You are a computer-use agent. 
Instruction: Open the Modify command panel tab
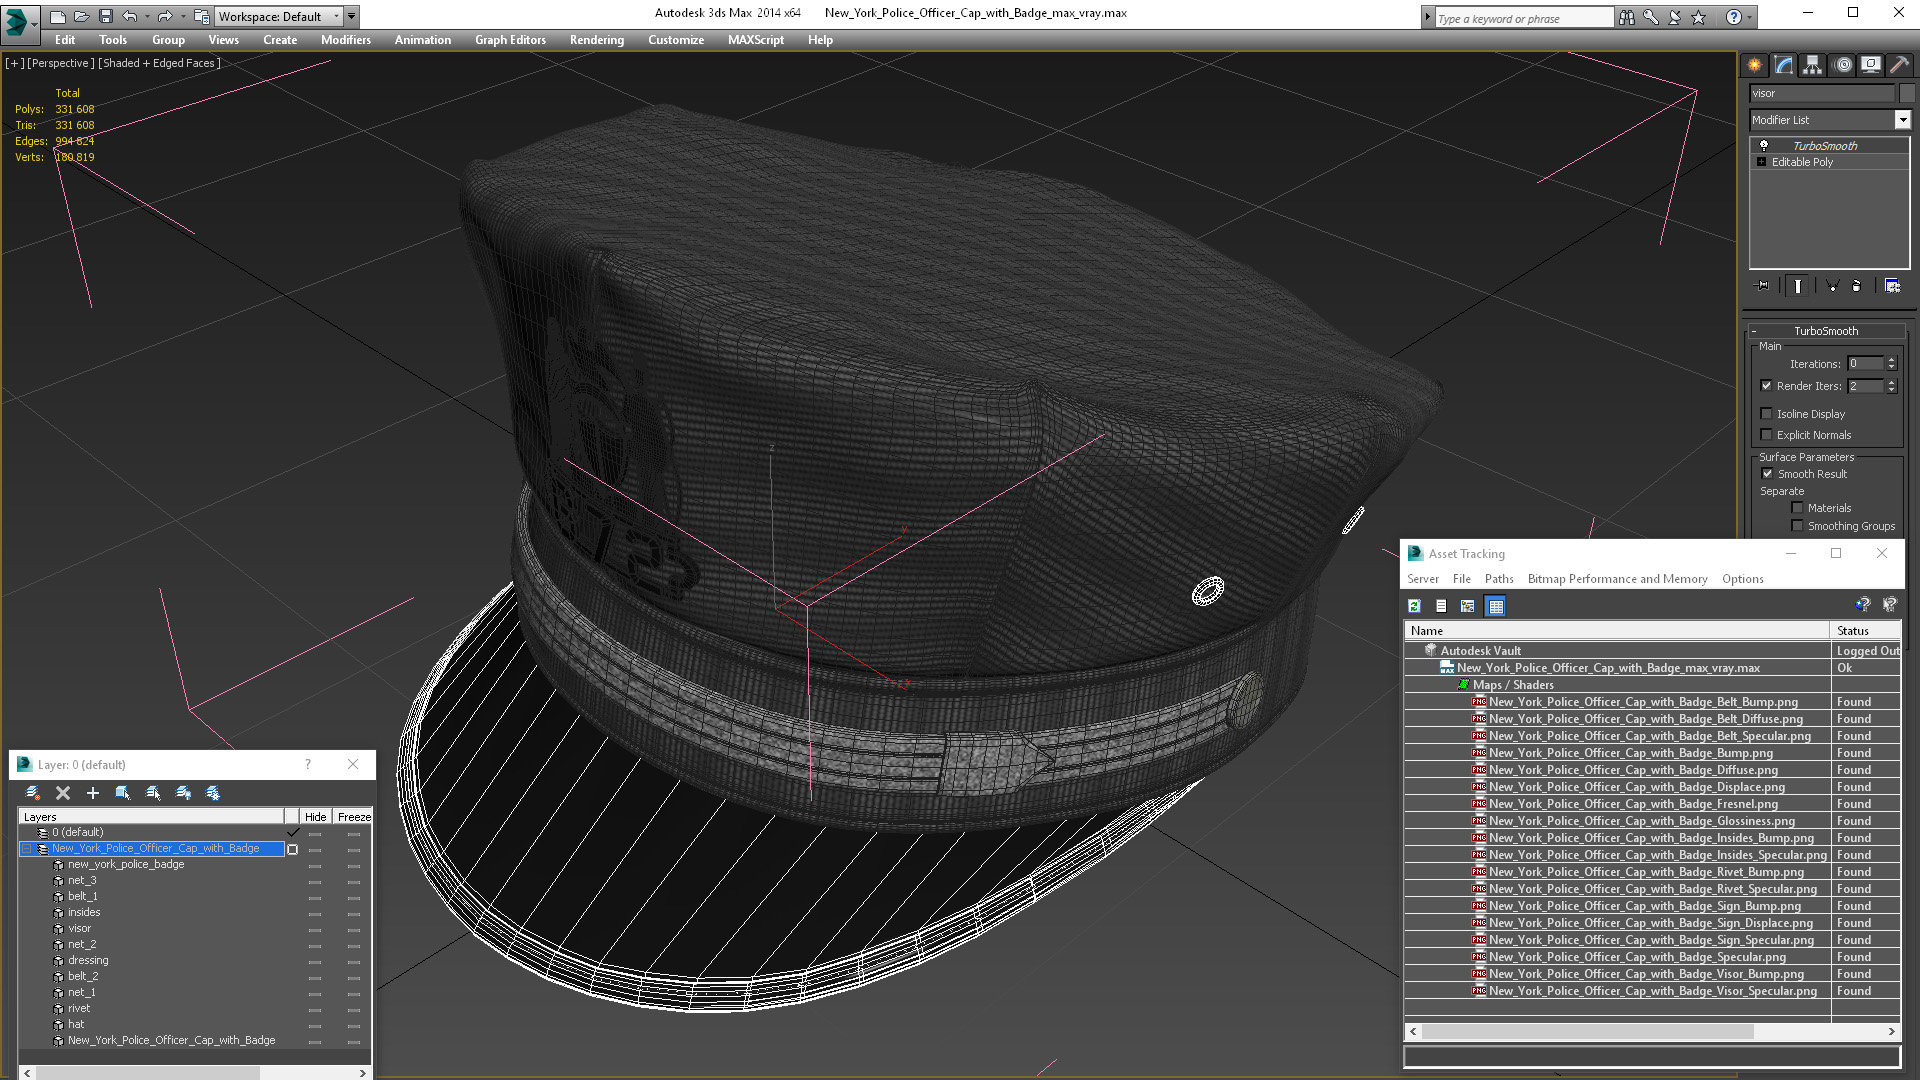click(x=1784, y=65)
